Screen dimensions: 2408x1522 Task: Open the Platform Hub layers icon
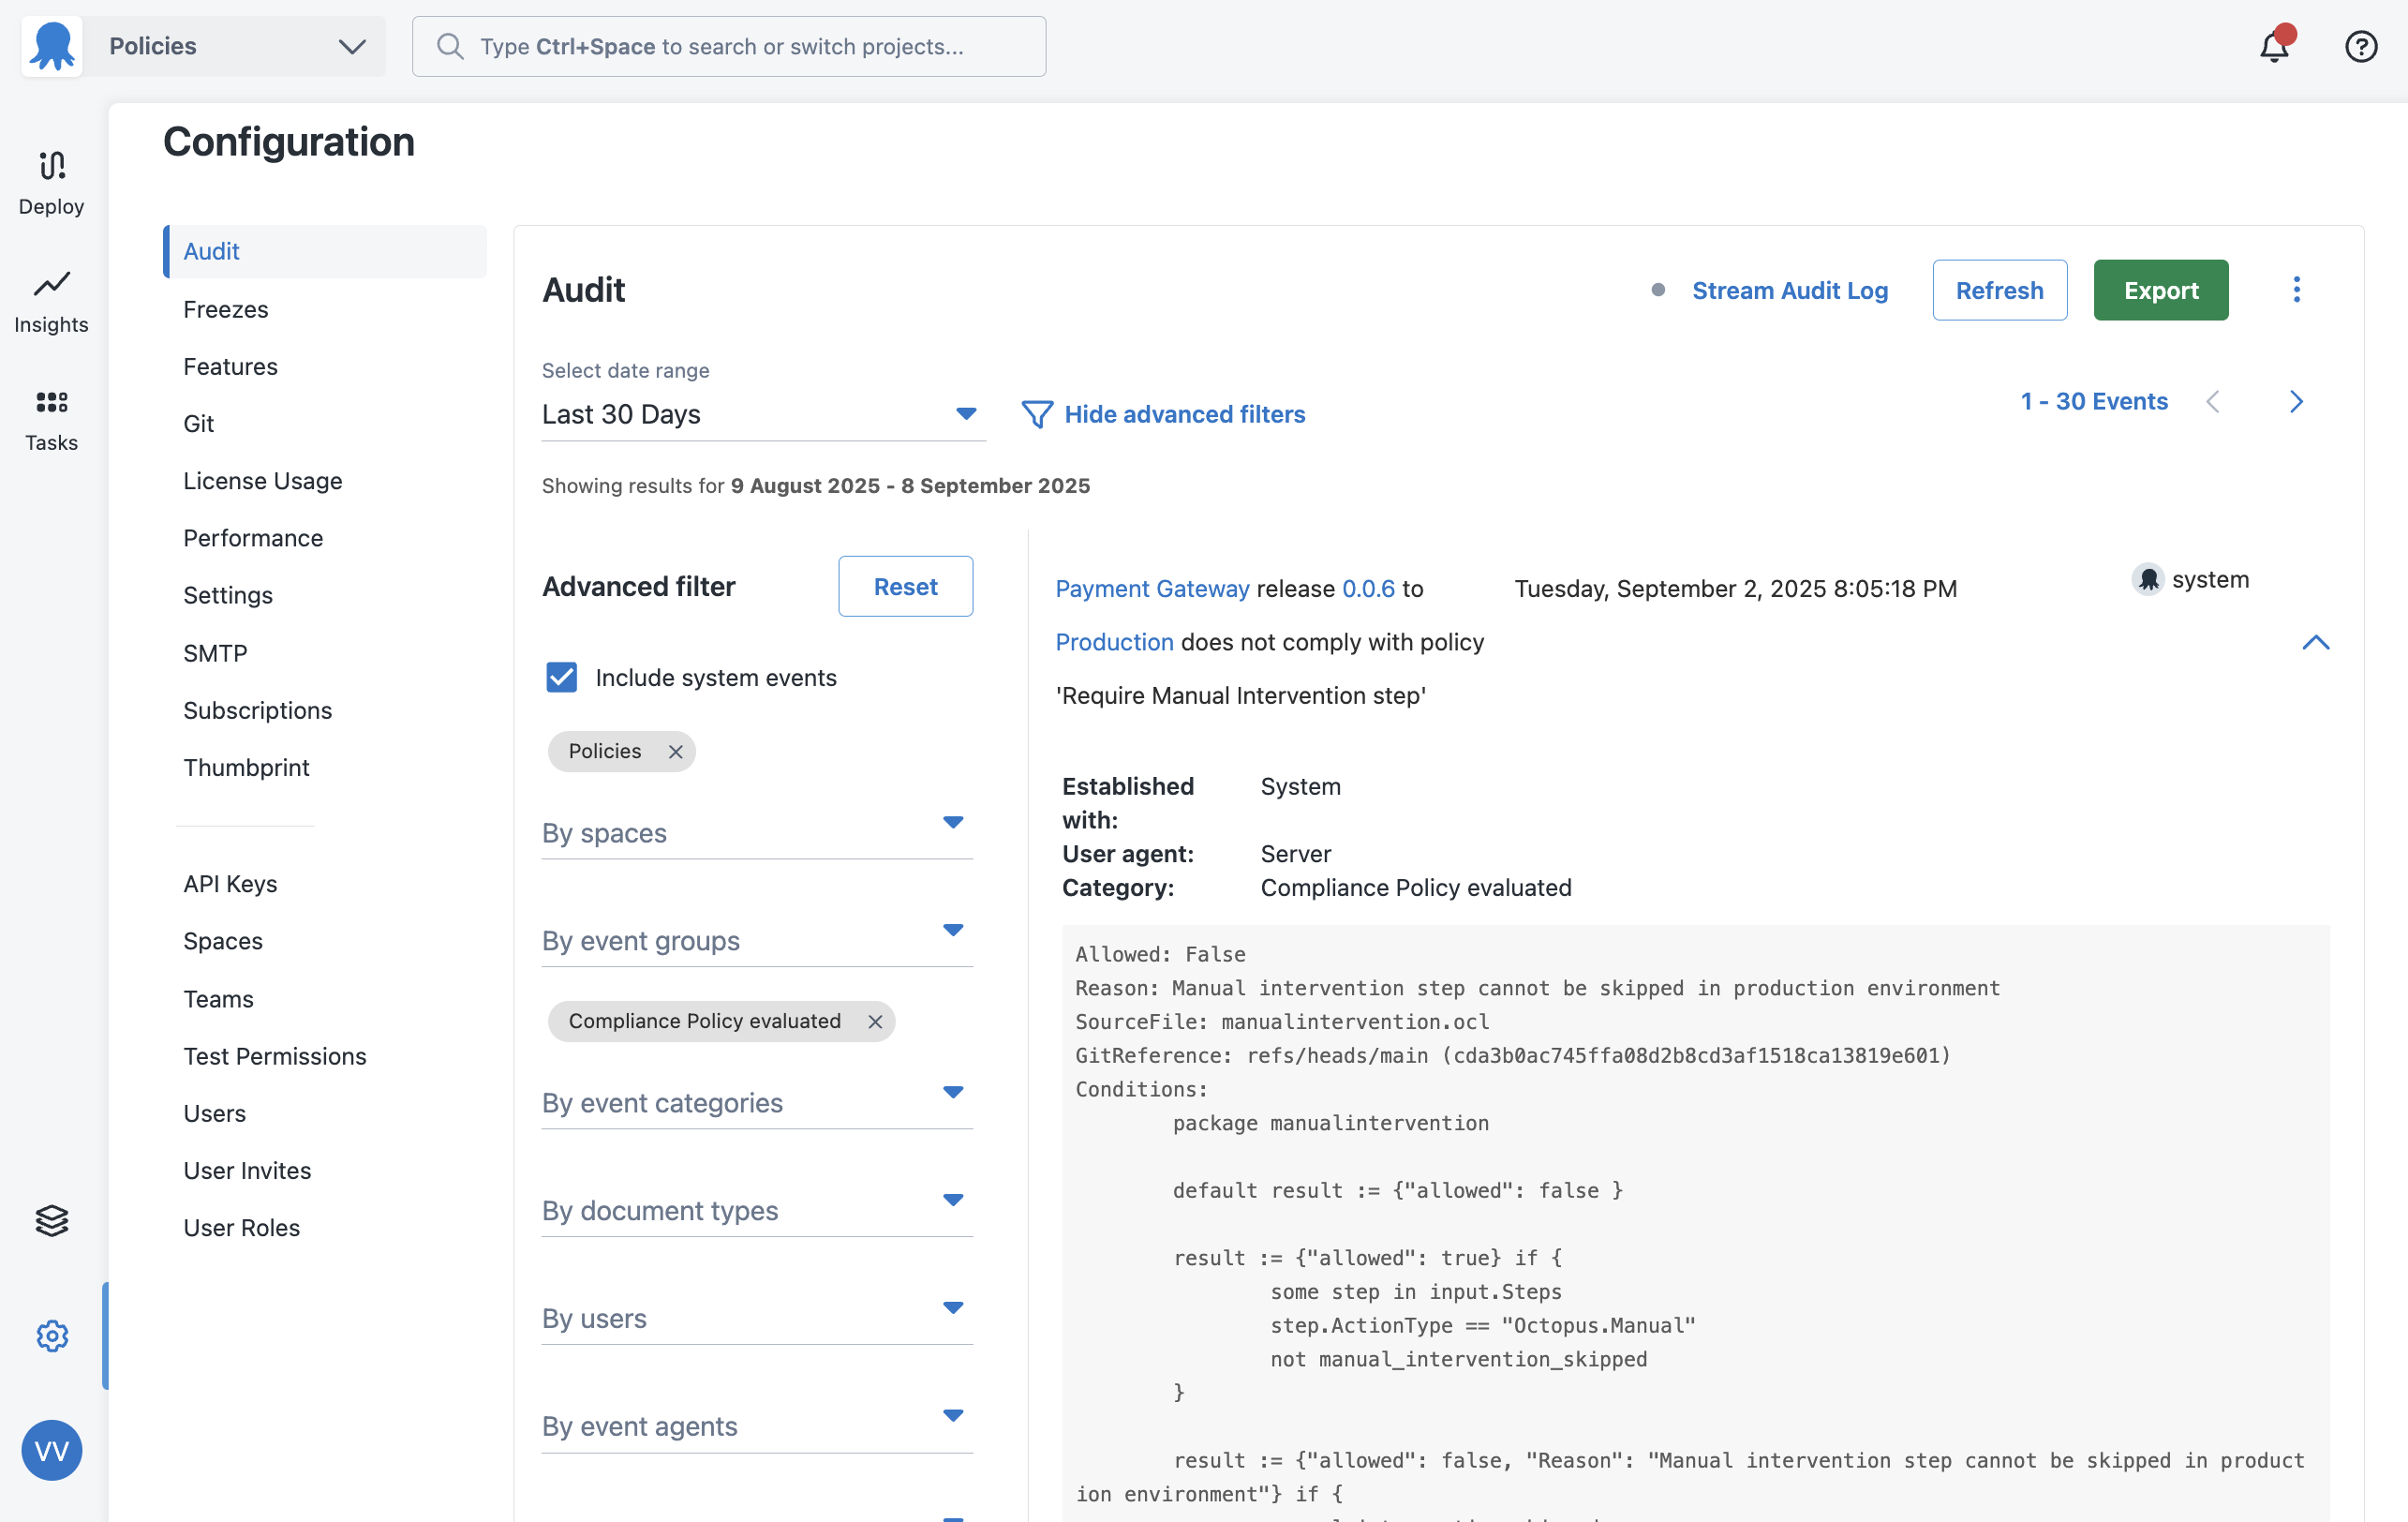click(51, 1220)
